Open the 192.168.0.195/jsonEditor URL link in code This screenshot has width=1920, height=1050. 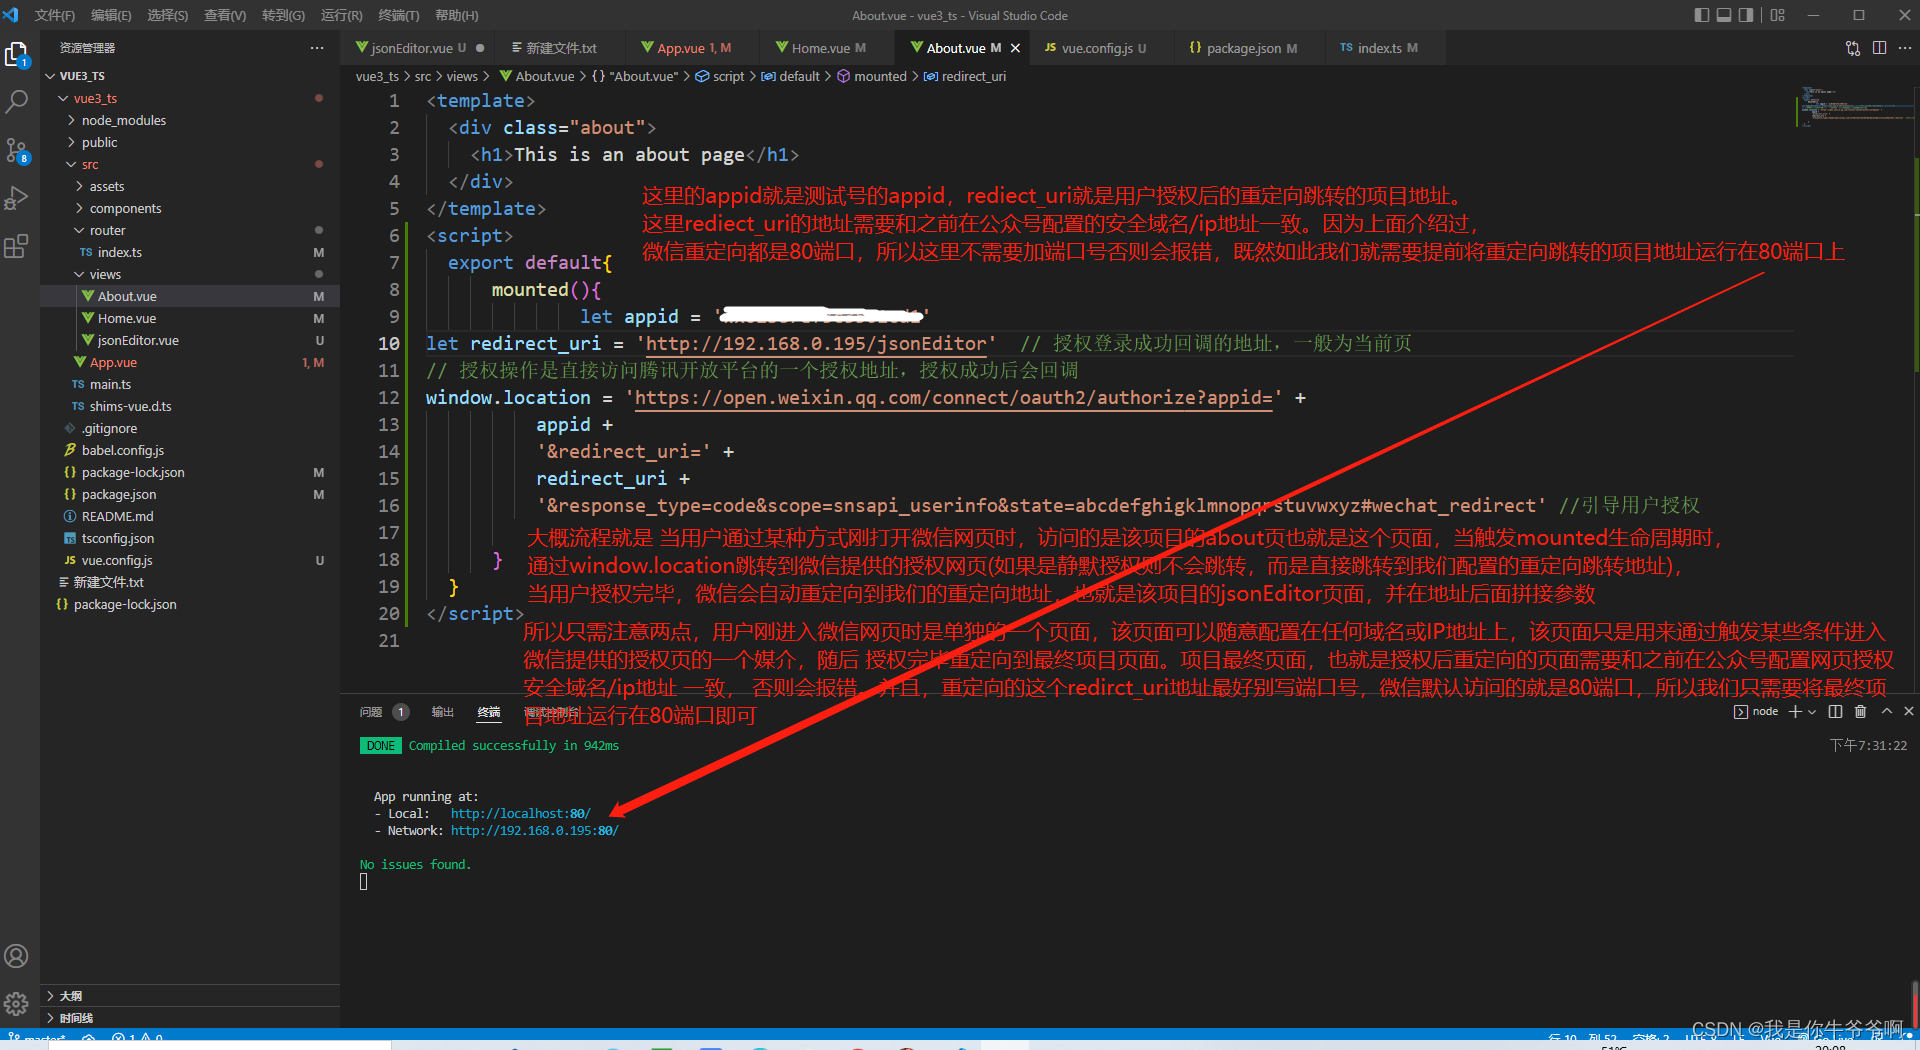(816, 344)
